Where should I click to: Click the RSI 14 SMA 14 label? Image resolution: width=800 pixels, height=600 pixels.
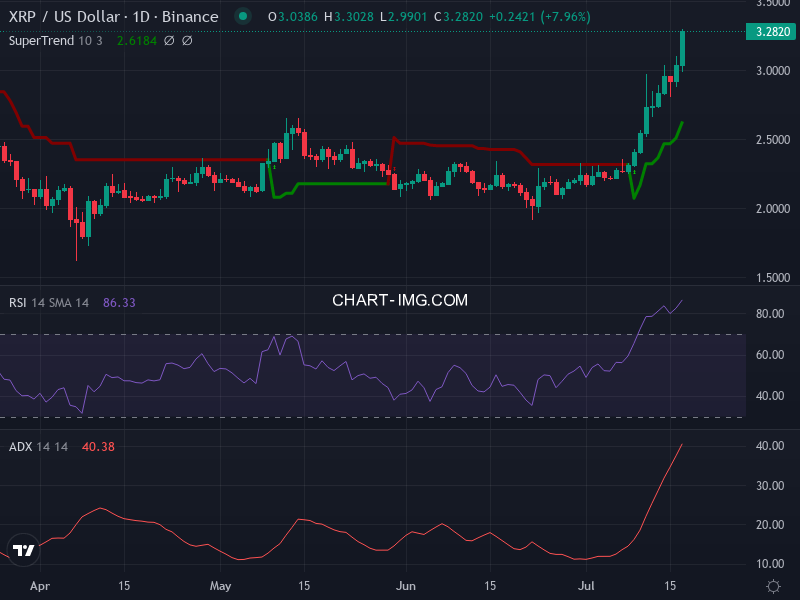pyautogui.click(x=49, y=303)
